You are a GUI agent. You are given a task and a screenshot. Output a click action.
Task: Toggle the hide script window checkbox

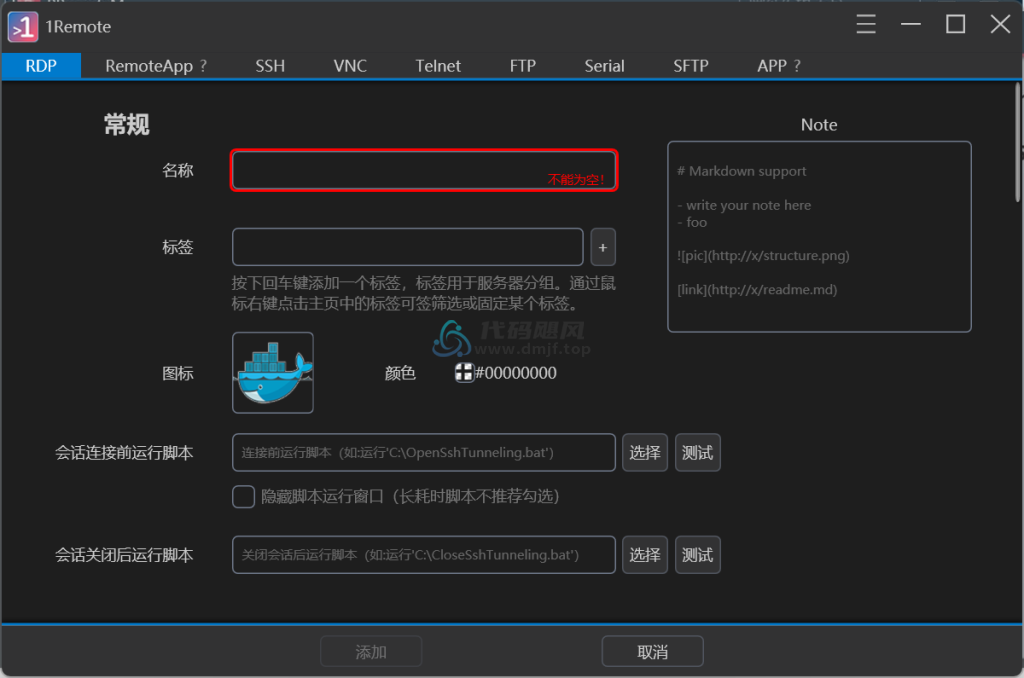(244, 496)
